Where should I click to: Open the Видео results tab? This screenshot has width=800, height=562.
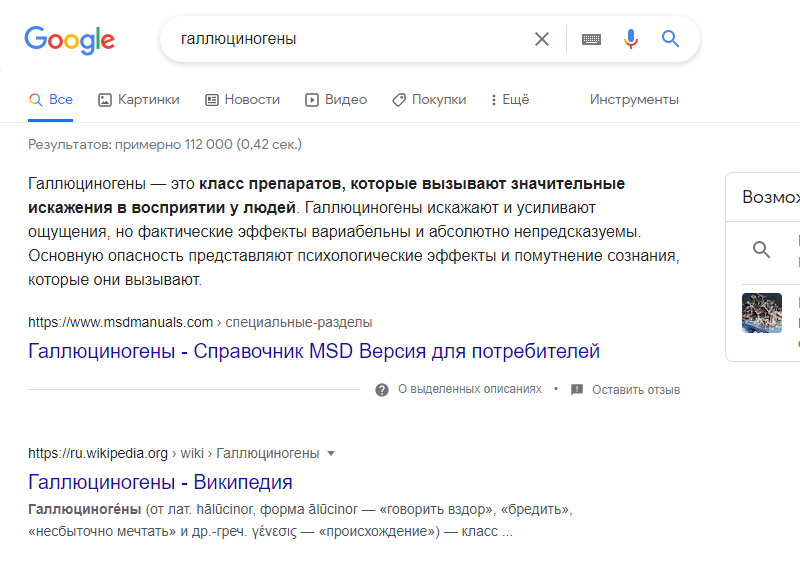(336, 99)
